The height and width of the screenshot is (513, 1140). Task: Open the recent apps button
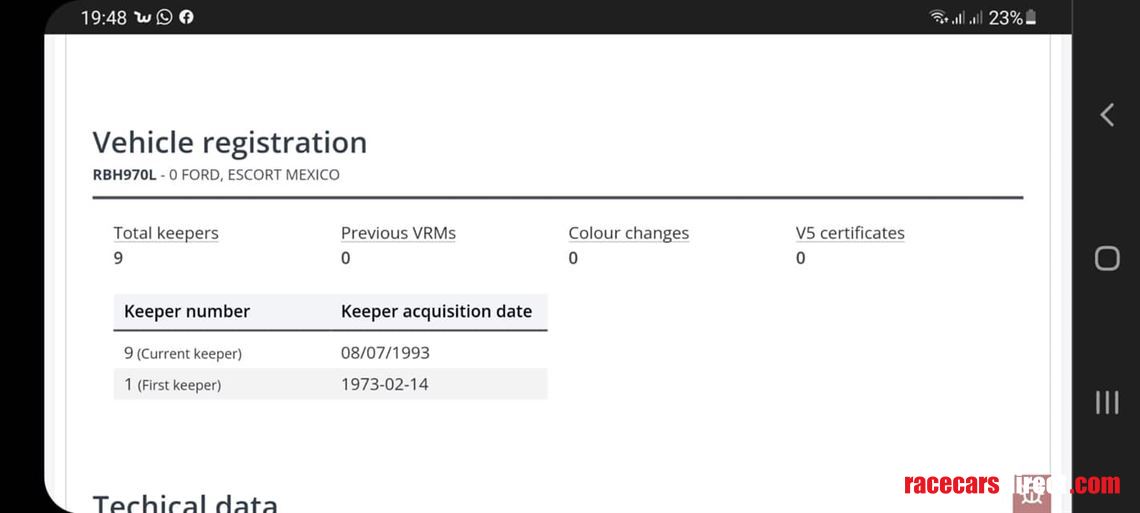(1107, 402)
